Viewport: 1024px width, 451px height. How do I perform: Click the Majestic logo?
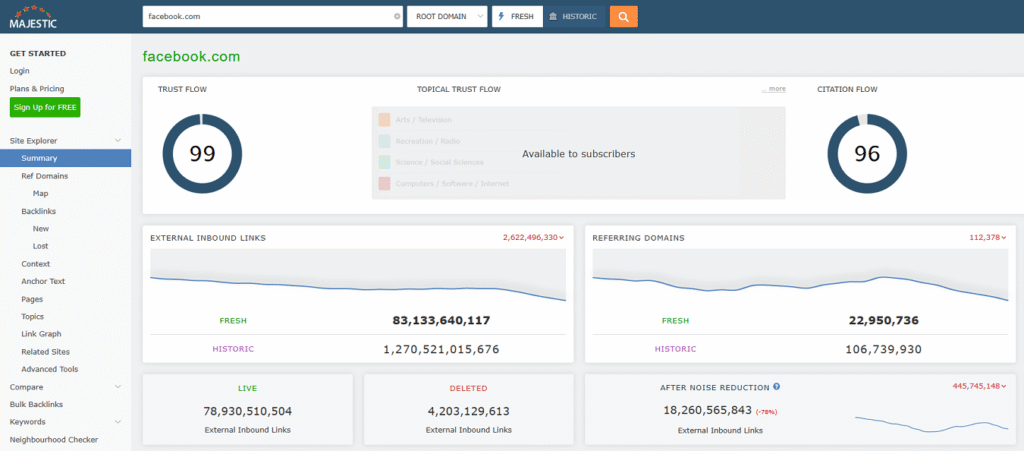(x=33, y=17)
